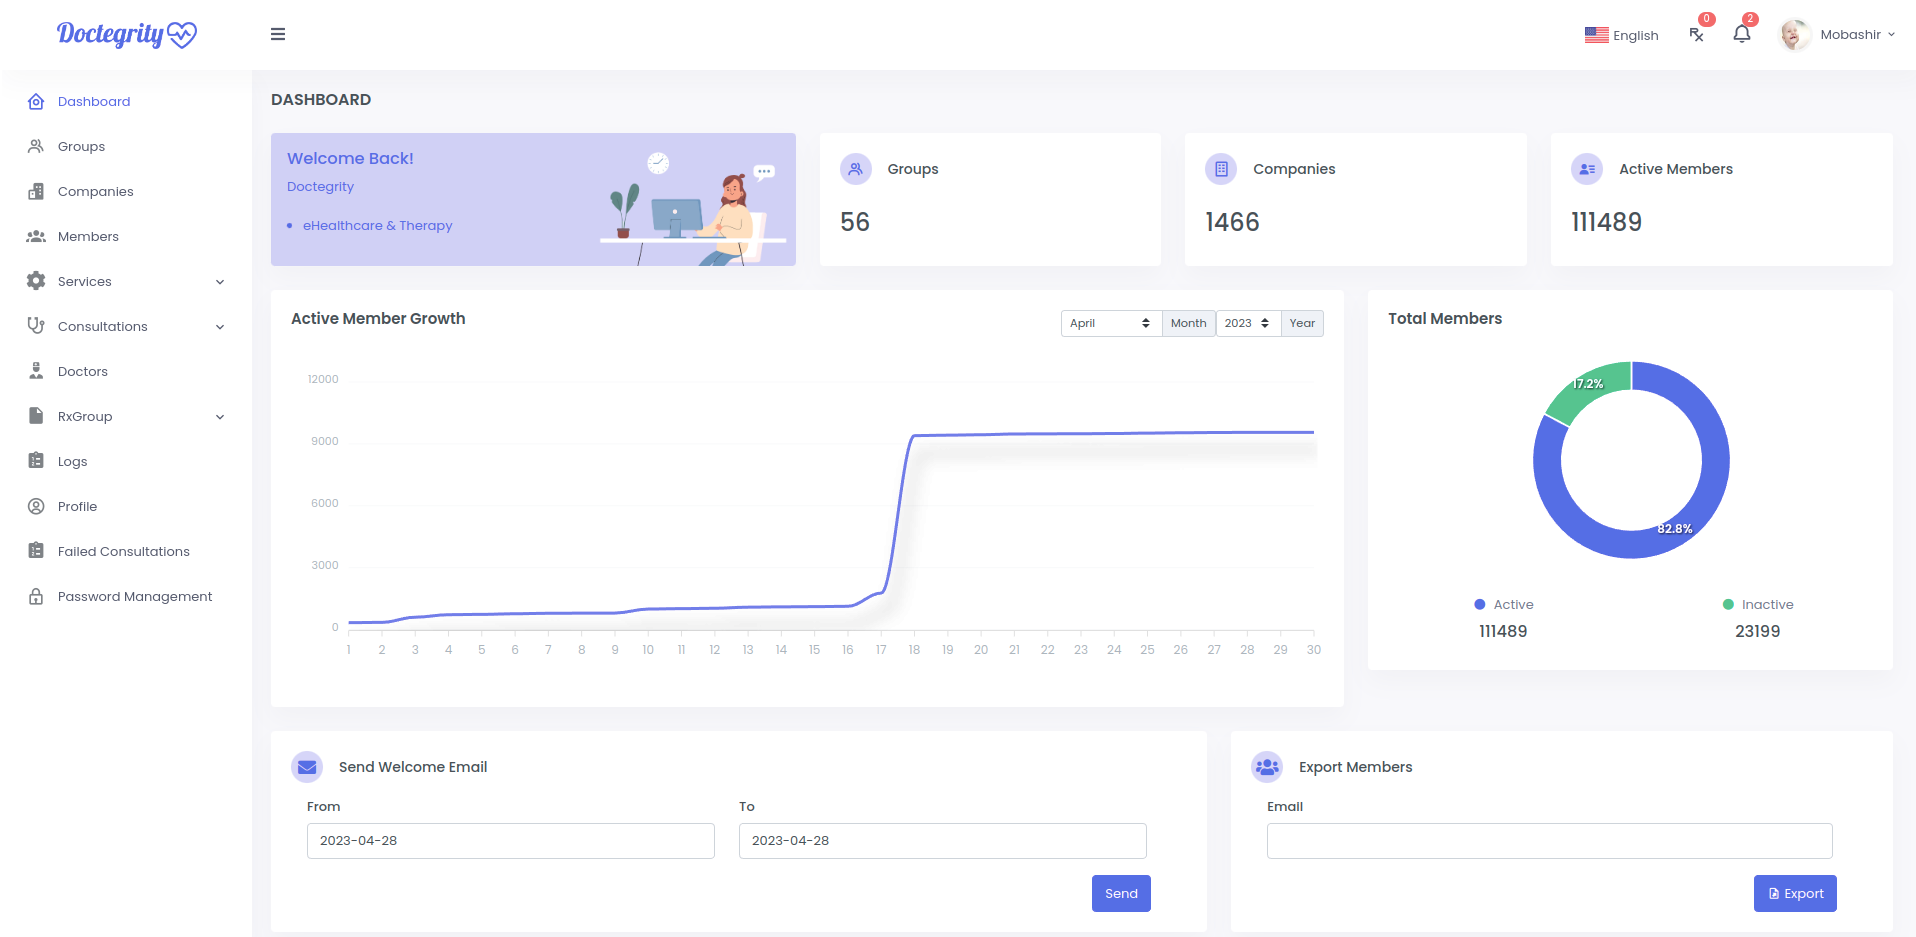Click the Send button
The width and height of the screenshot is (1916, 937).
pos(1121,894)
